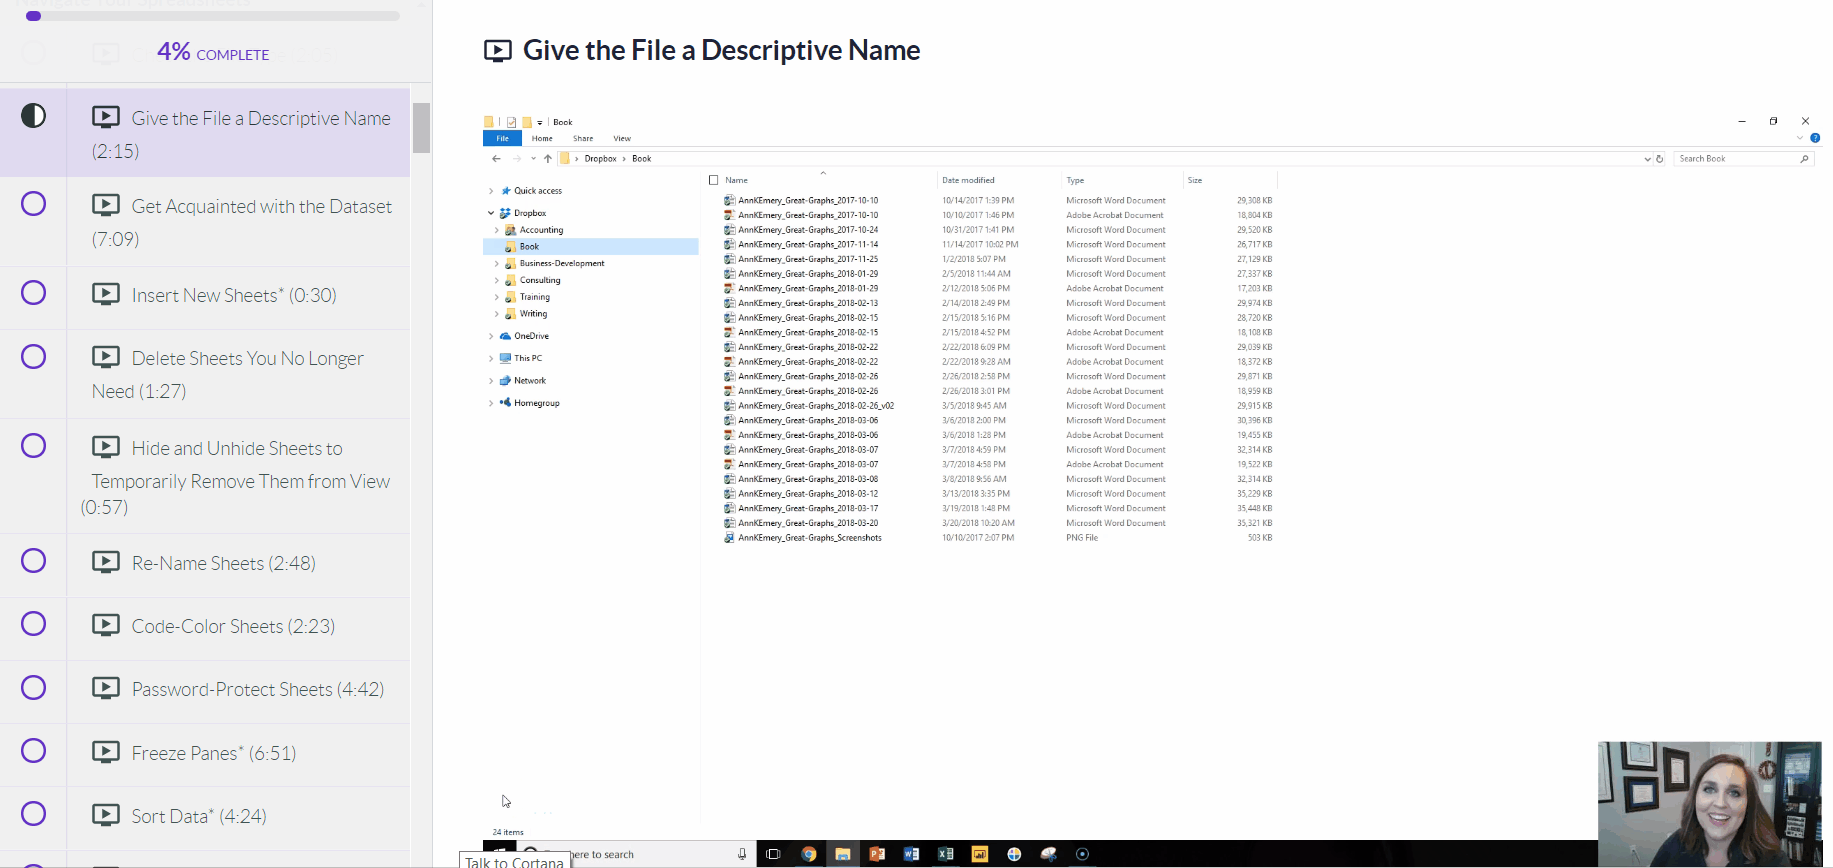Expand the Consulting folder node

497,281
